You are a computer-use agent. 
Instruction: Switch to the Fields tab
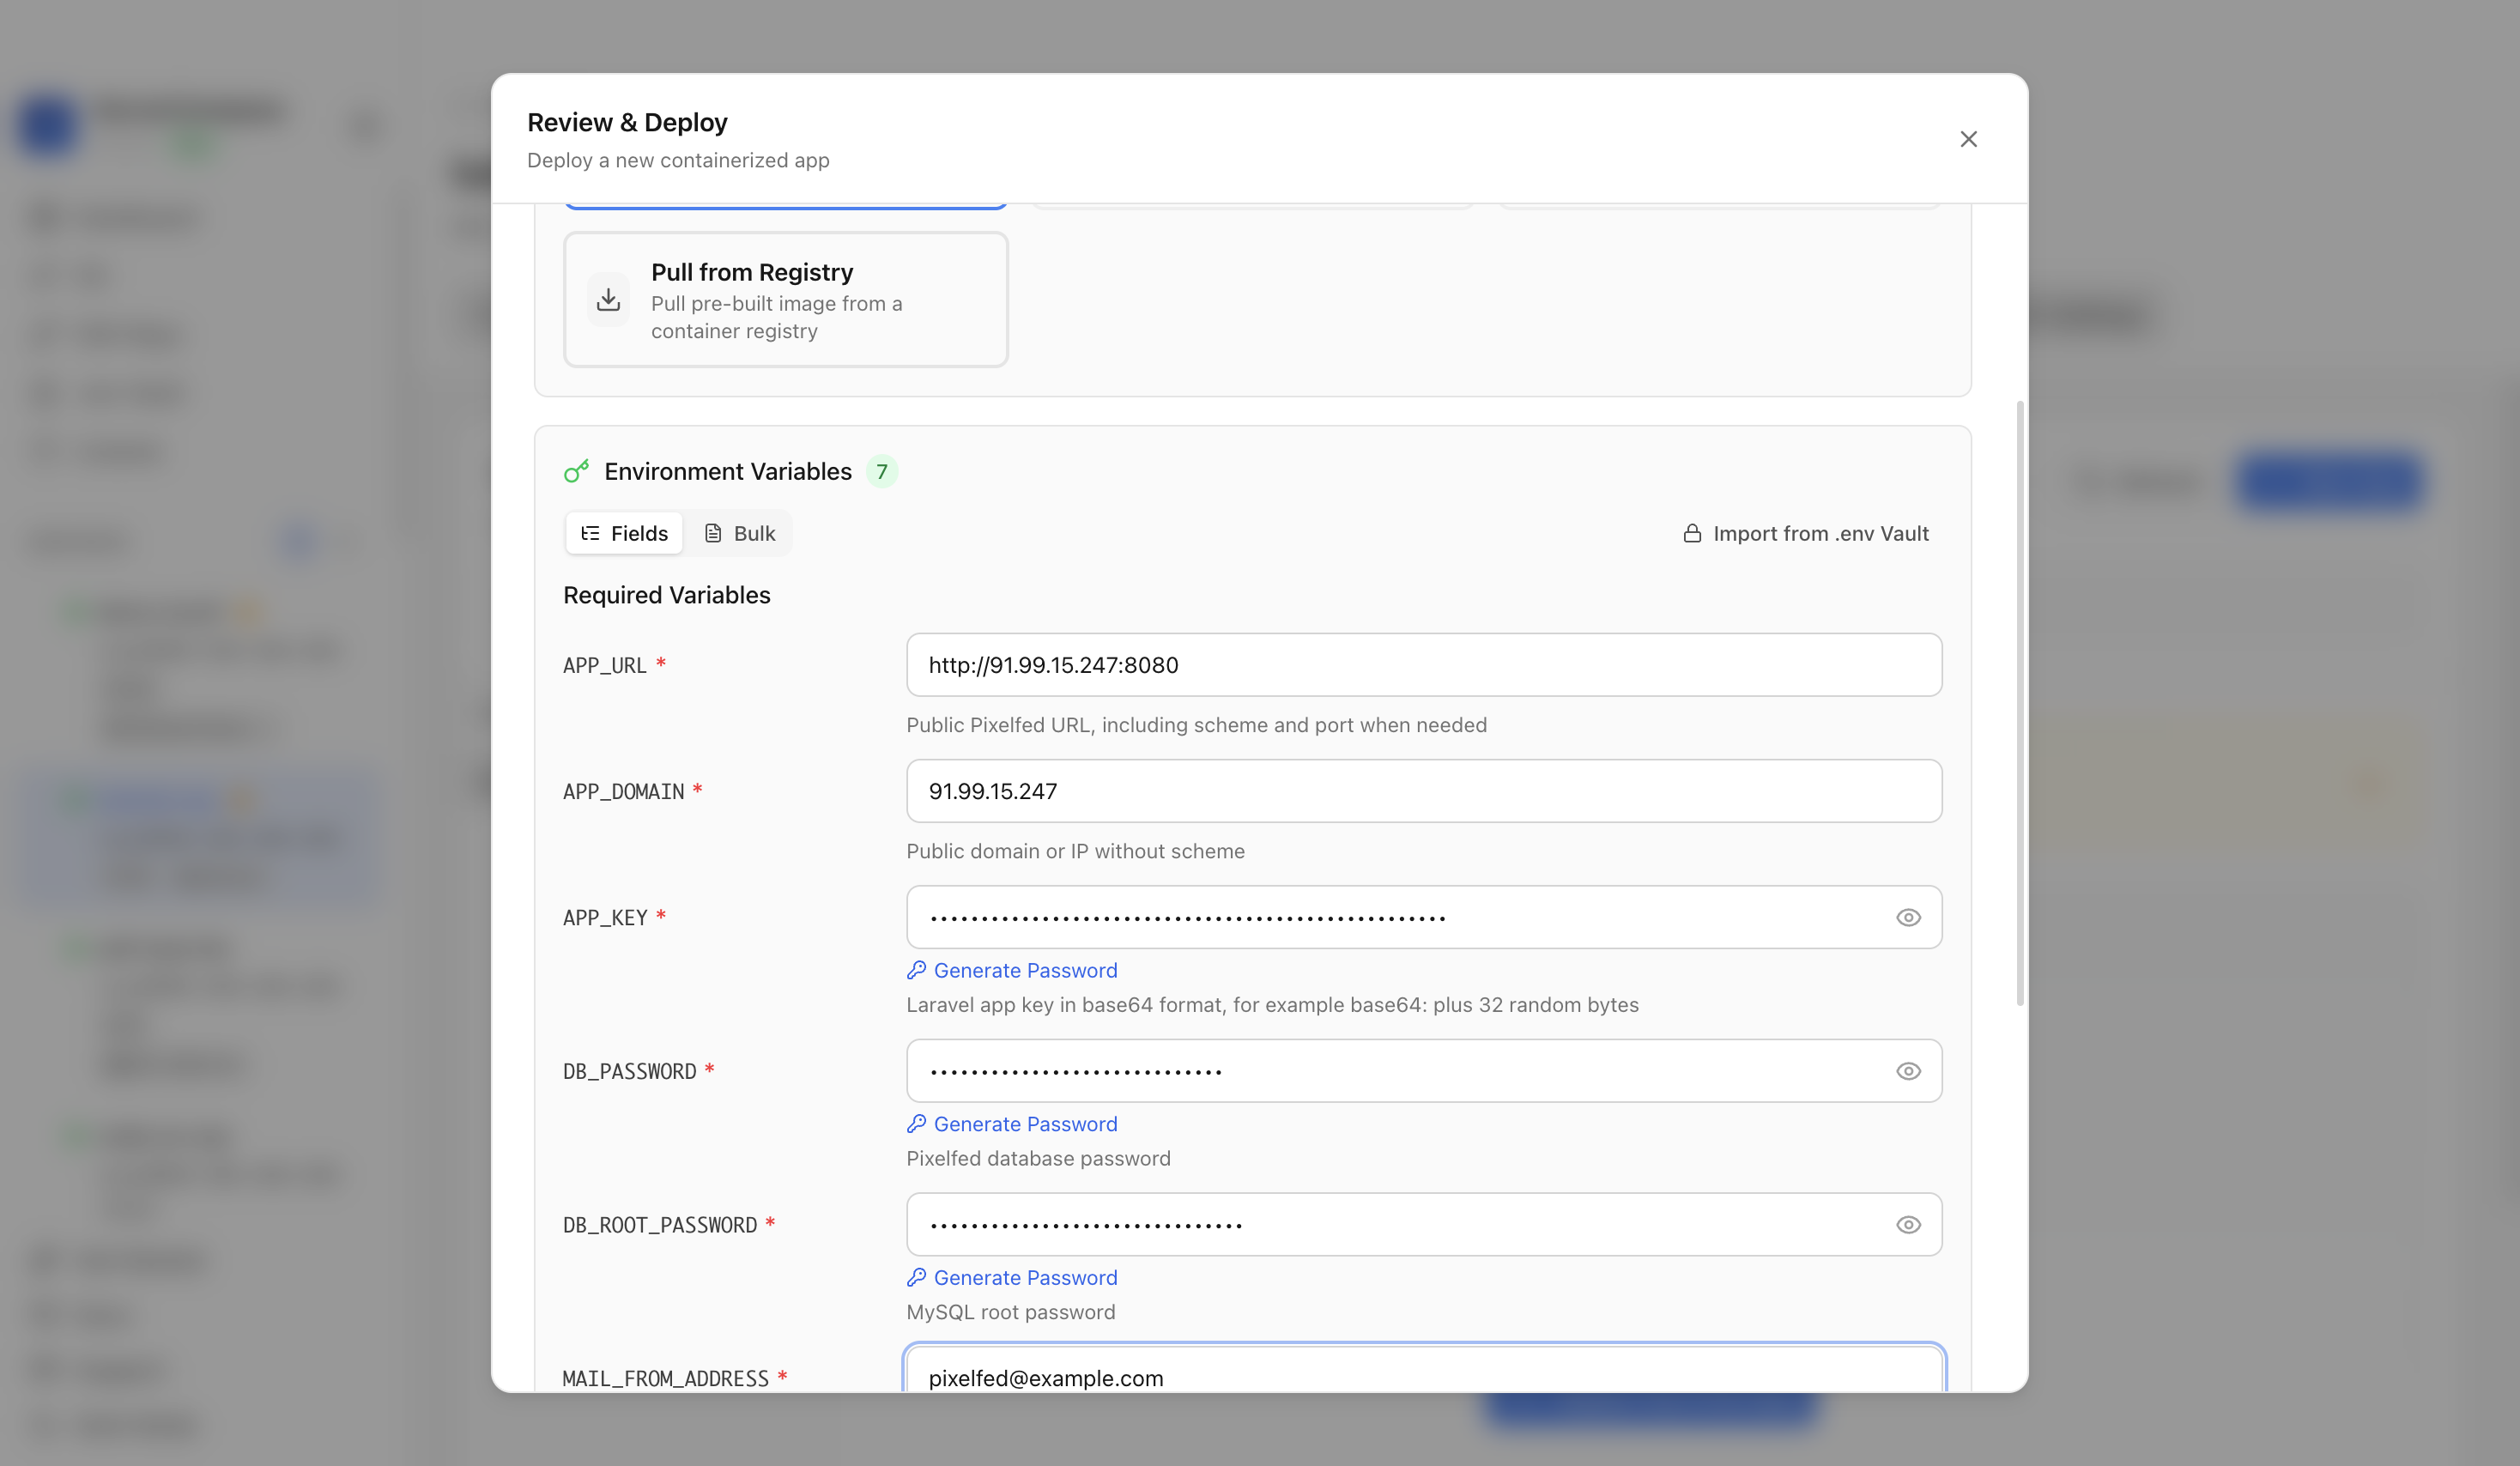(x=624, y=533)
